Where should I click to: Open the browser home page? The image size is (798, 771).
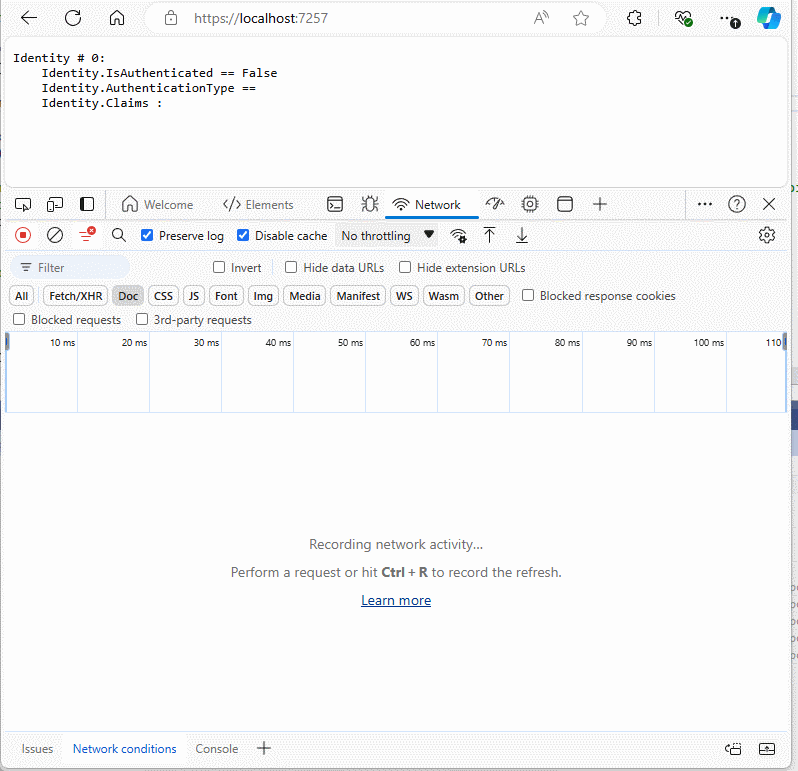(117, 18)
